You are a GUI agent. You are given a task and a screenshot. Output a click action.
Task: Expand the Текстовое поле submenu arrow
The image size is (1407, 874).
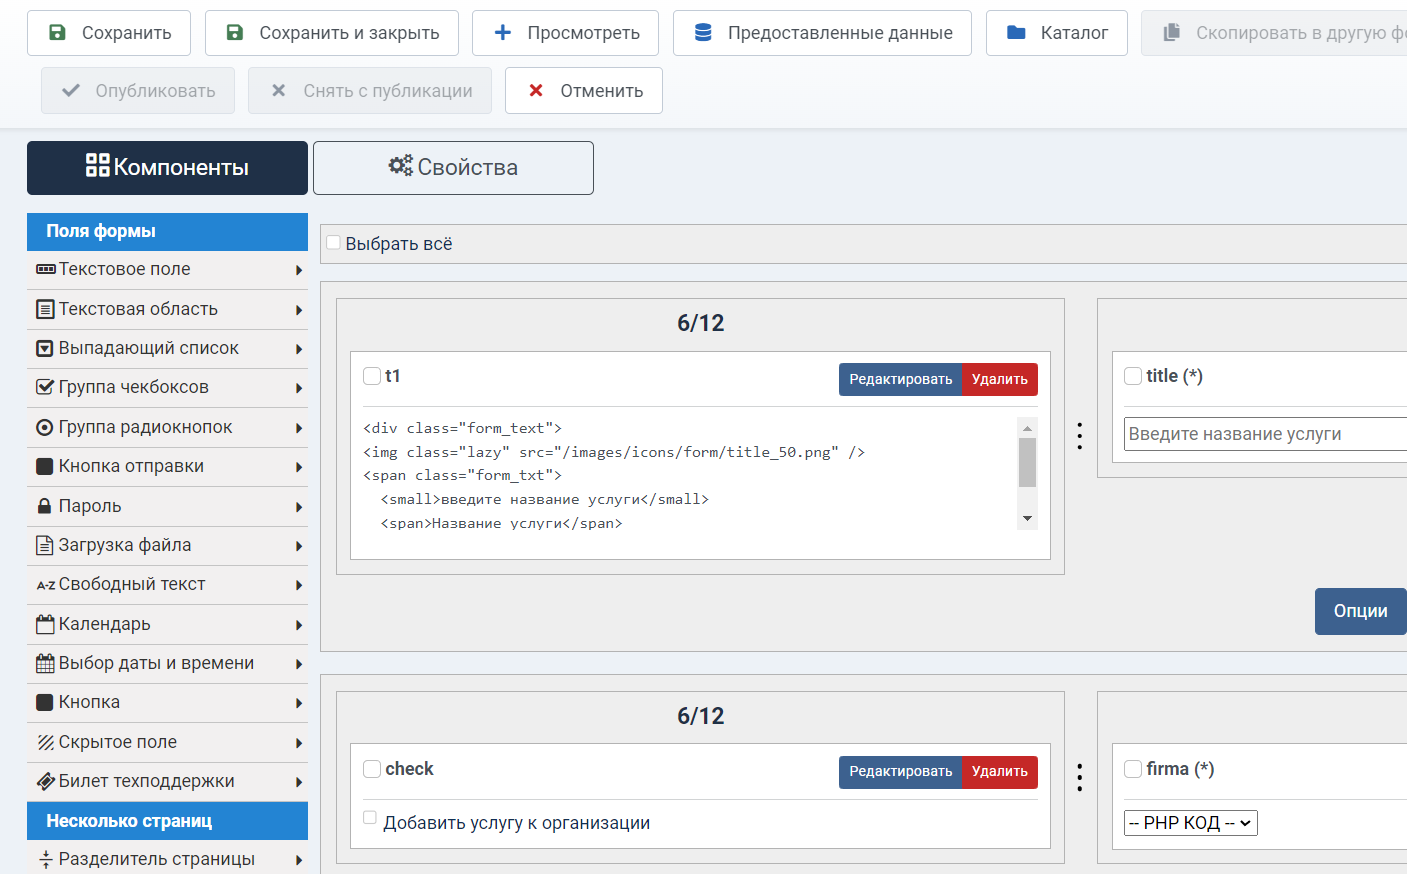(299, 270)
